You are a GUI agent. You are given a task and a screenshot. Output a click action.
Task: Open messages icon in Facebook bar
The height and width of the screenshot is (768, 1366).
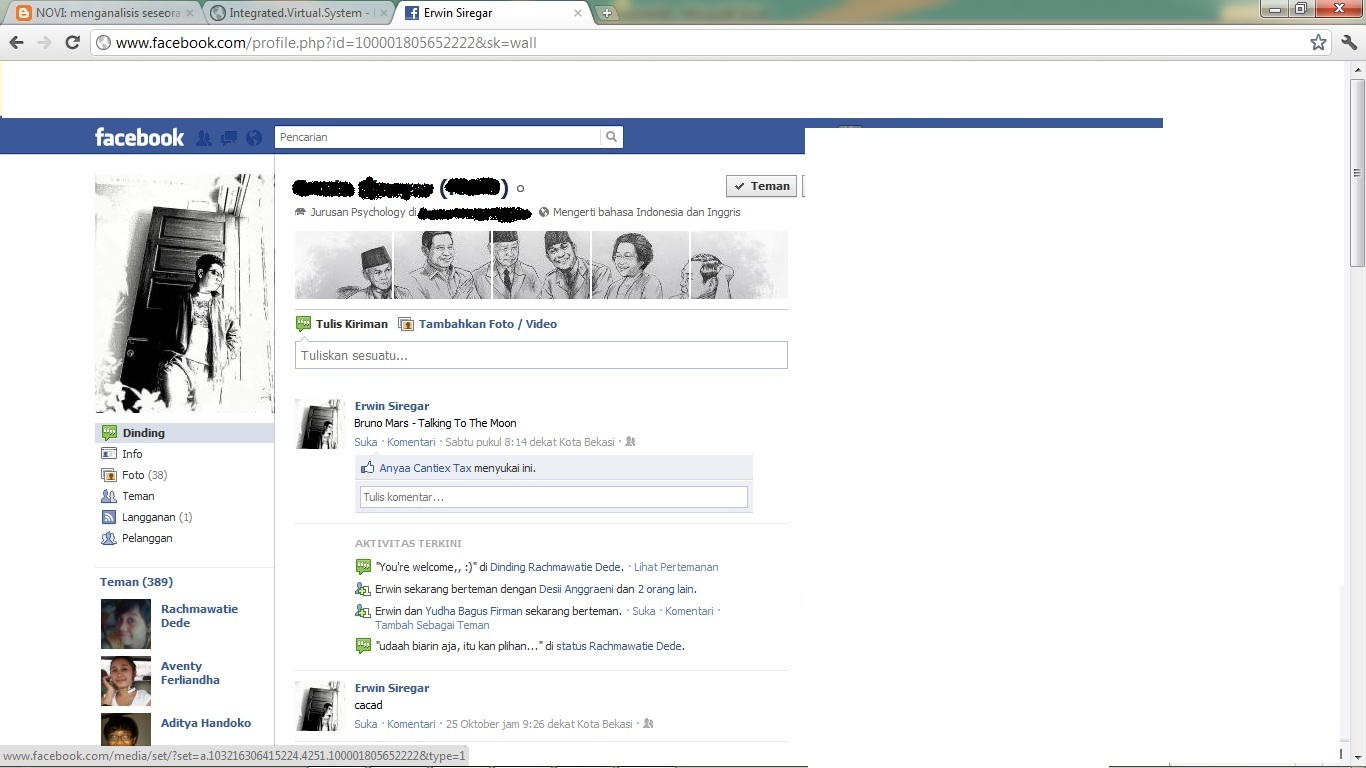click(229, 138)
